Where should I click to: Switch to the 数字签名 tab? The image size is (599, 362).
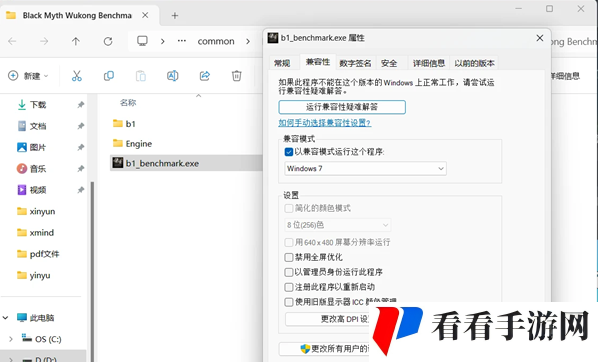(x=355, y=63)
